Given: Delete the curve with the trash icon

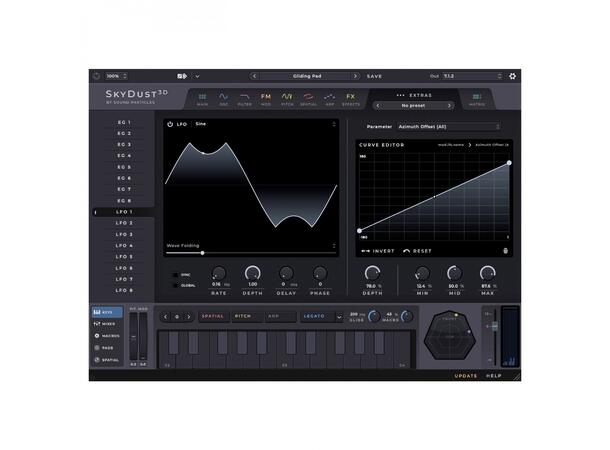Looking at the screenshot, I should point(505,251).
